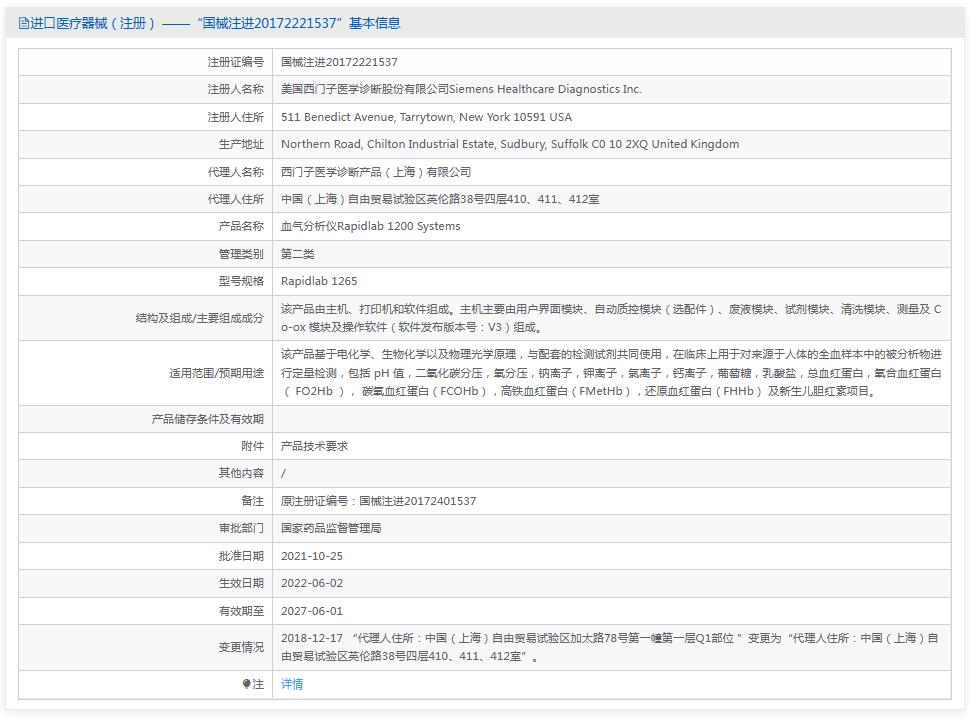This screenshot has width=969, height=720.
Task: Click the 注册人名称 label
Action: 235,90
